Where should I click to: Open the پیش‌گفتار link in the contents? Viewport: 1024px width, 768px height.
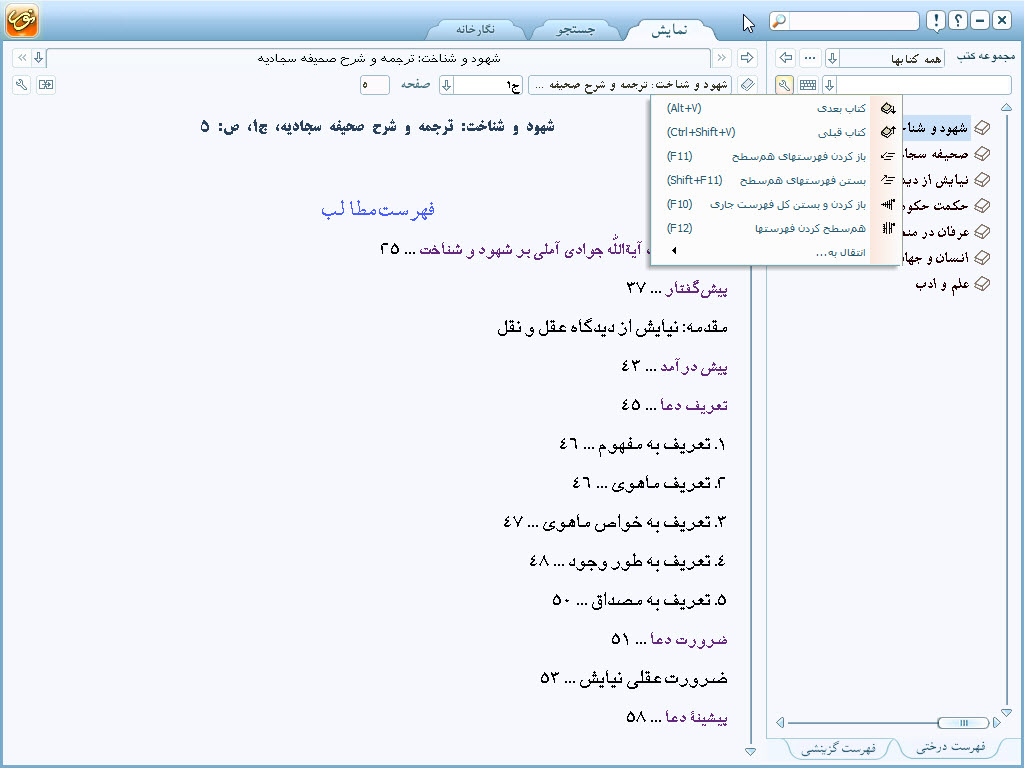(x=700, y=289)
